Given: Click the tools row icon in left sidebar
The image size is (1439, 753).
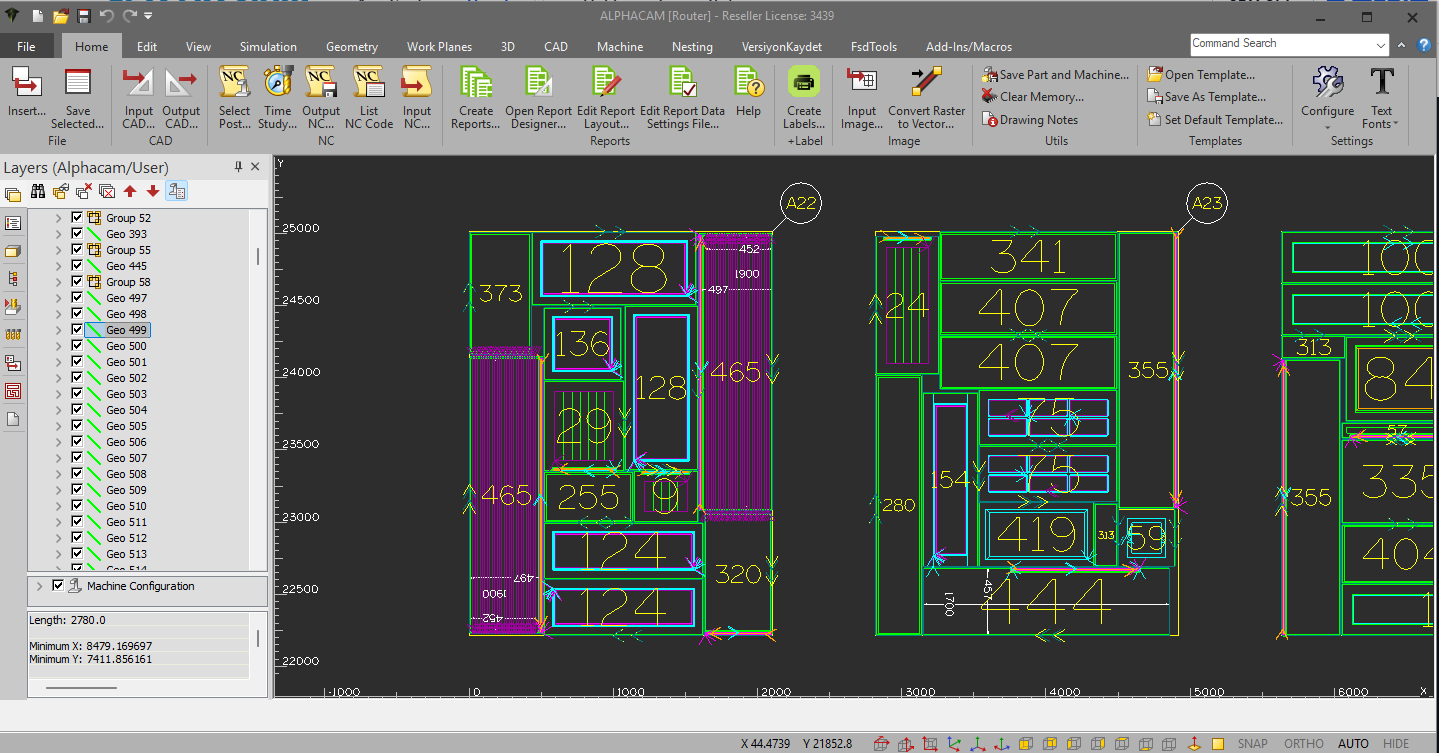Looking at the screenshot, I should click(x=13, y=334).
